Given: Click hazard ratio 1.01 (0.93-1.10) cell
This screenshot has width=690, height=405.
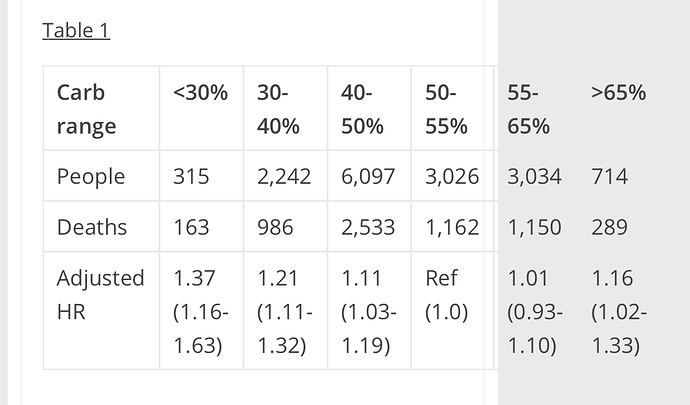Looking at the screenshot, I should pyautogui.click(x=535, y=310).
